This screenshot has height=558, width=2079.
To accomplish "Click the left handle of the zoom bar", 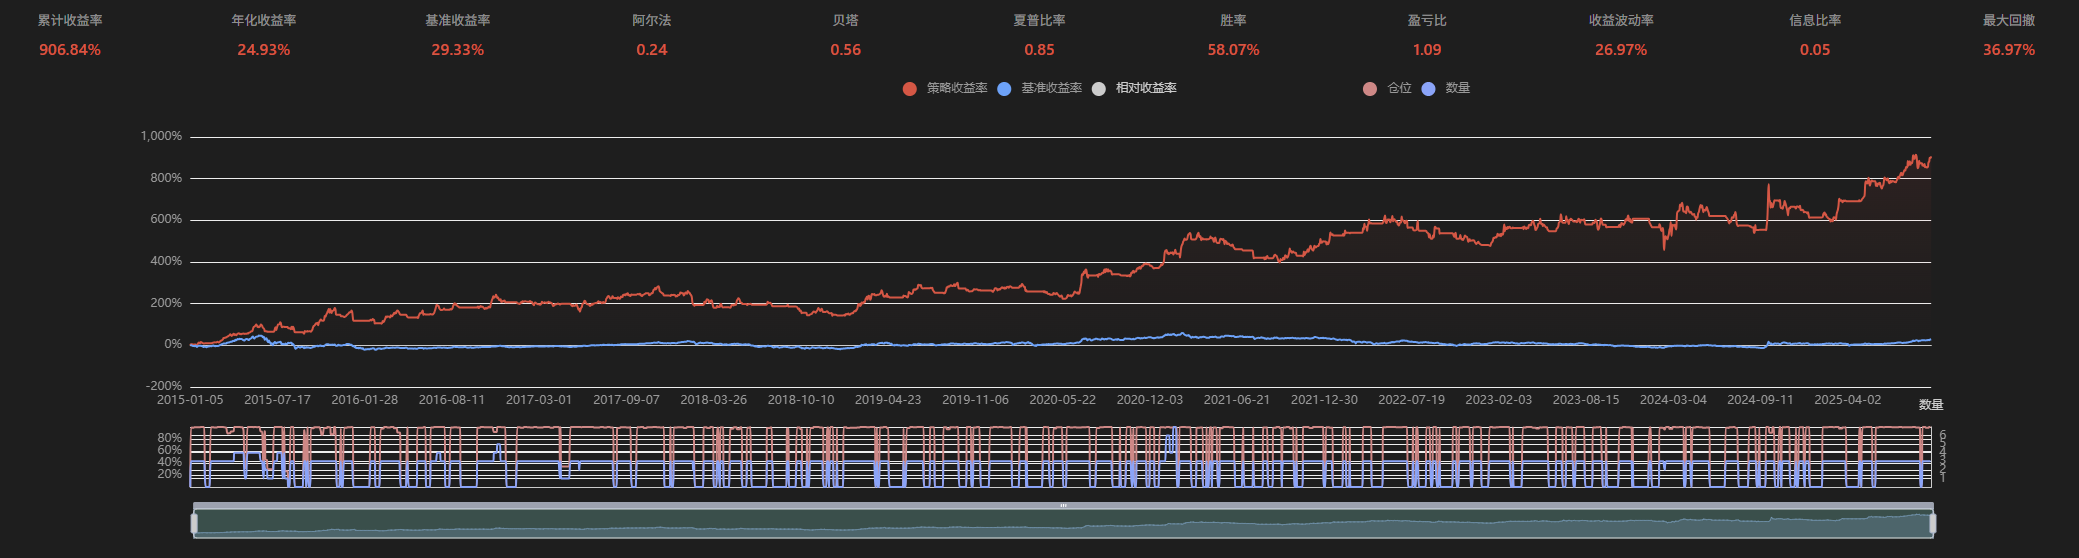I will click(x=194, y=523).
